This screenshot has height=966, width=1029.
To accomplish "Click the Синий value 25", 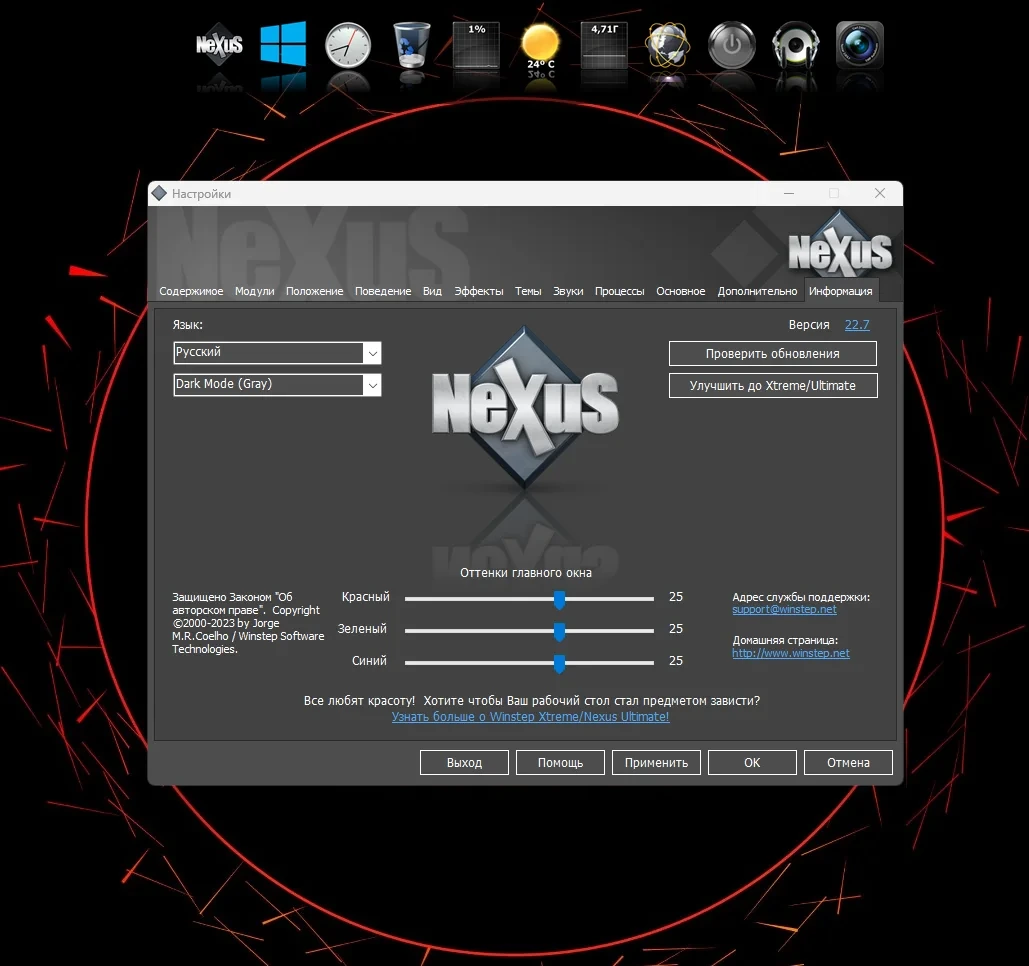I will coord(676,661).
